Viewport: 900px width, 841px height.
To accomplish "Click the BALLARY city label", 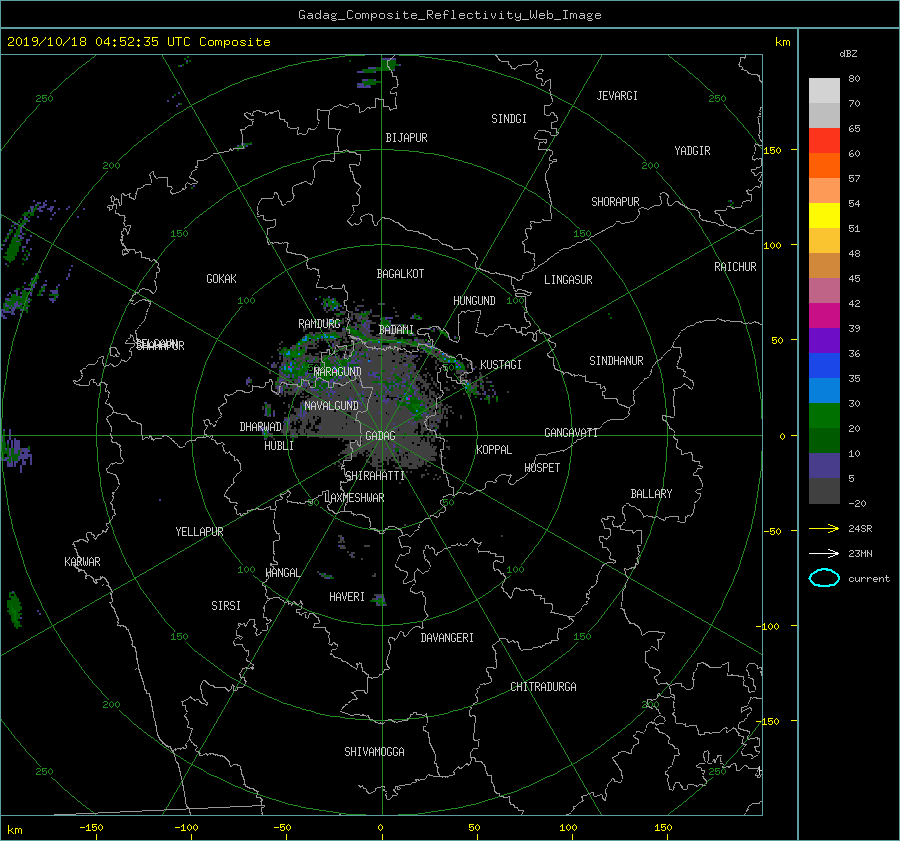I will click(651, 494).
